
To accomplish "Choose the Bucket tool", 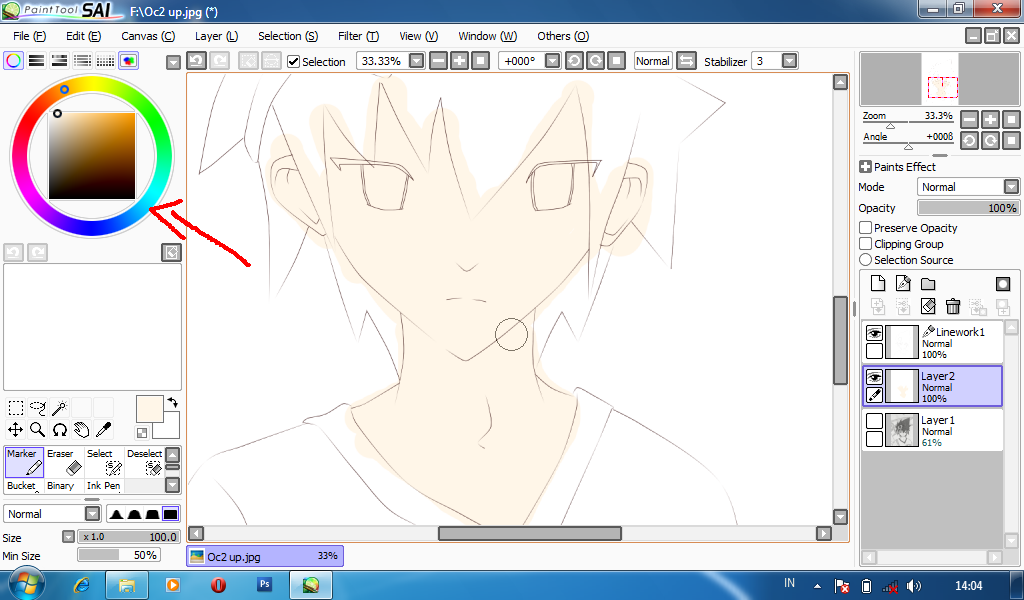I will (24, 486).
